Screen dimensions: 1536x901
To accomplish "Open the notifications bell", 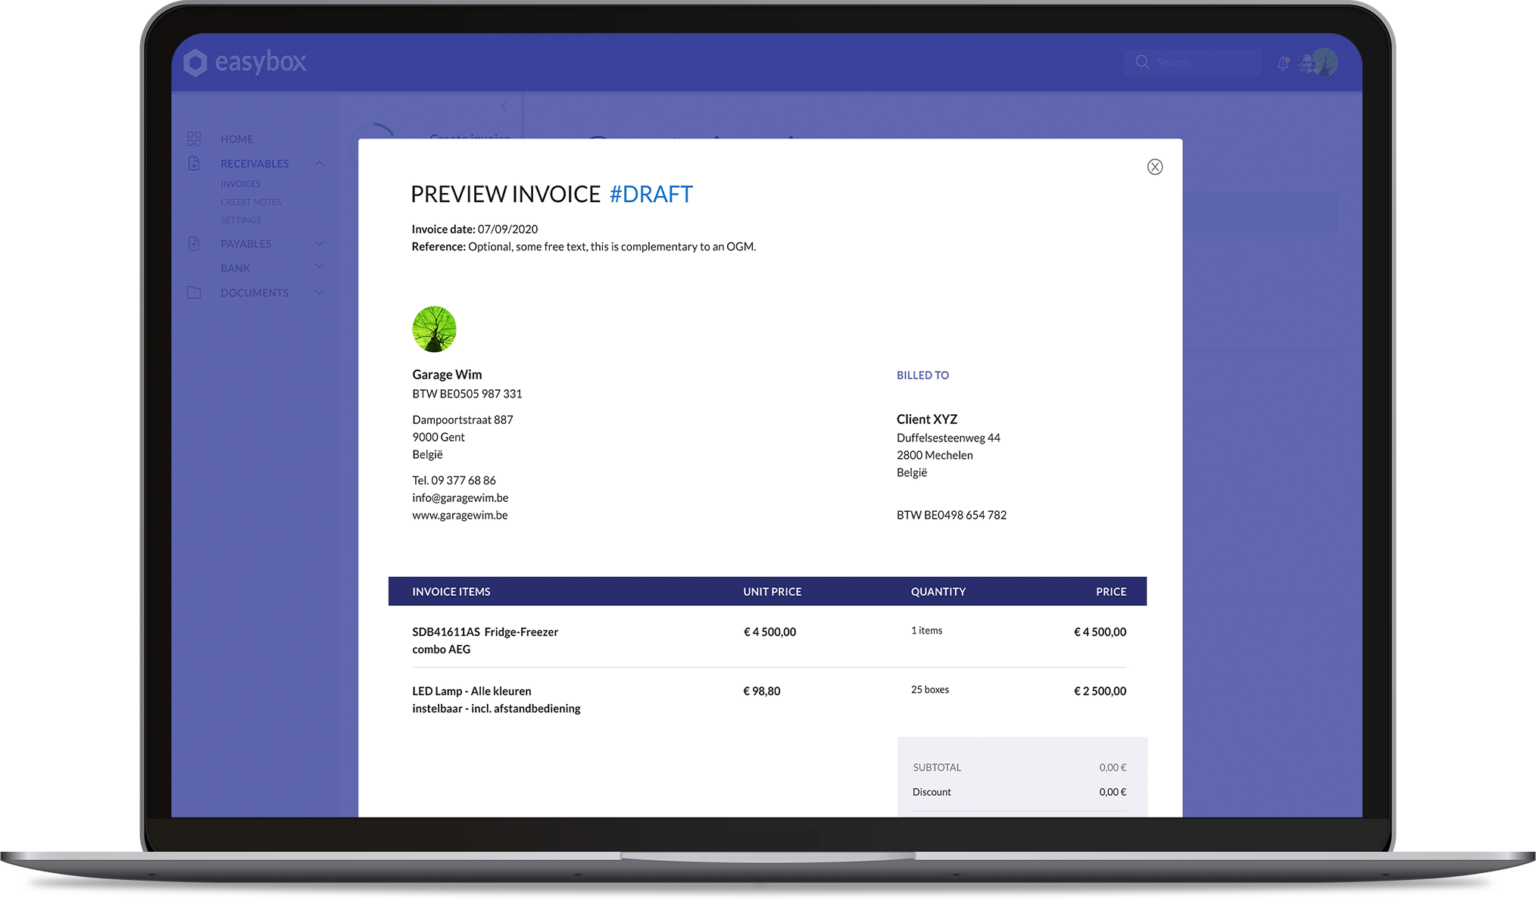I will (x=1283, y=63).
